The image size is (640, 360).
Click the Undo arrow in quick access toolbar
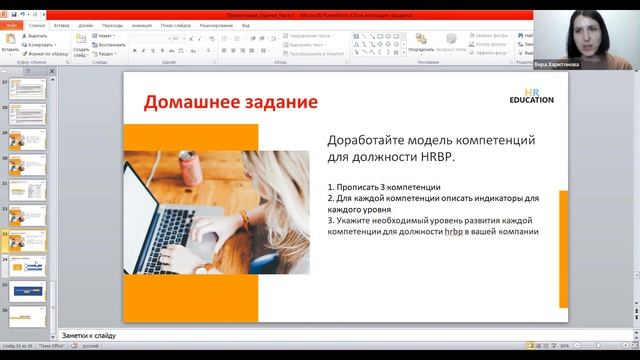(23, 15)
